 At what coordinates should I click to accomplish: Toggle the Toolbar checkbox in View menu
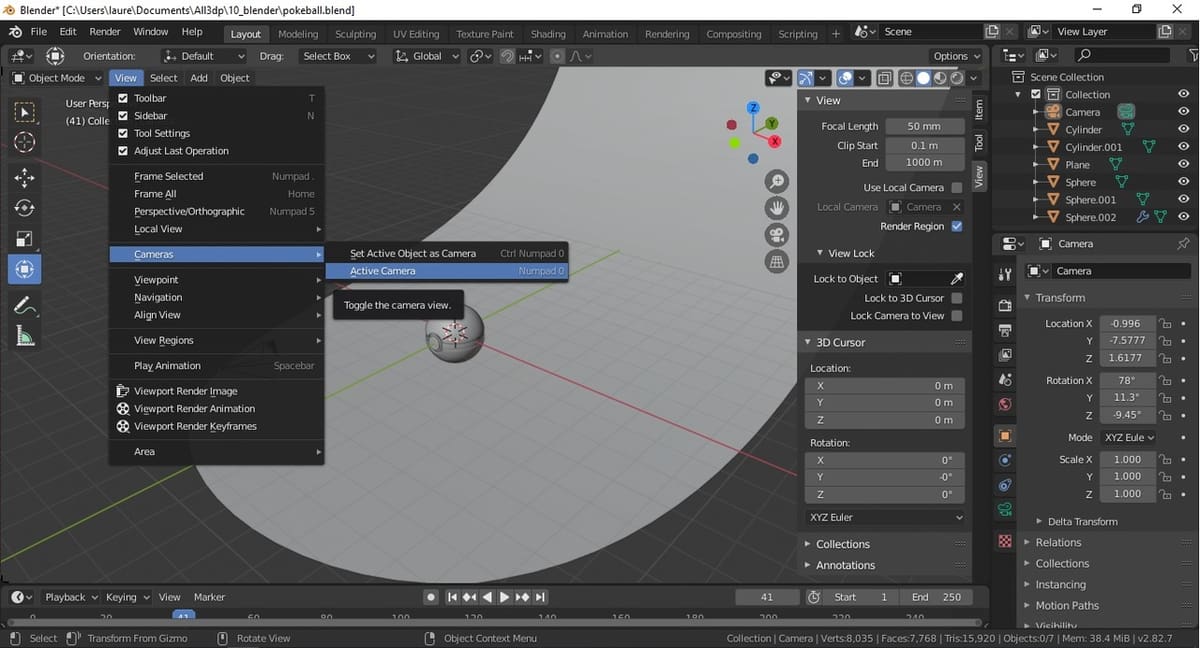123,98
